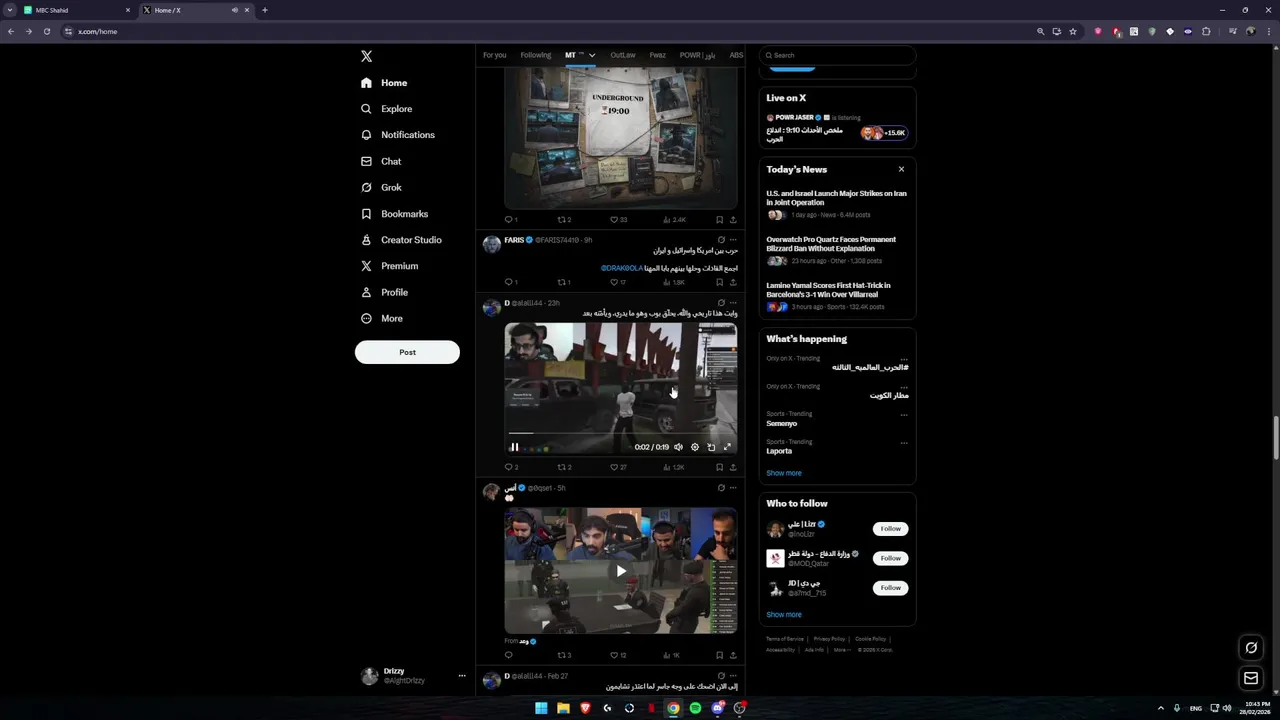
Task: Switch to the Following tab
Action: (x=536, y=55)
